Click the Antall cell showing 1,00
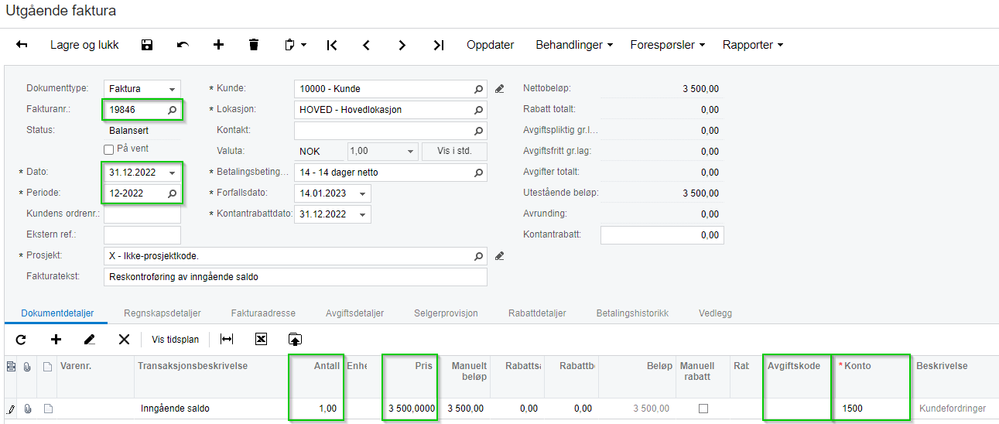Screen dimensions: 999x424 [316, 408]
